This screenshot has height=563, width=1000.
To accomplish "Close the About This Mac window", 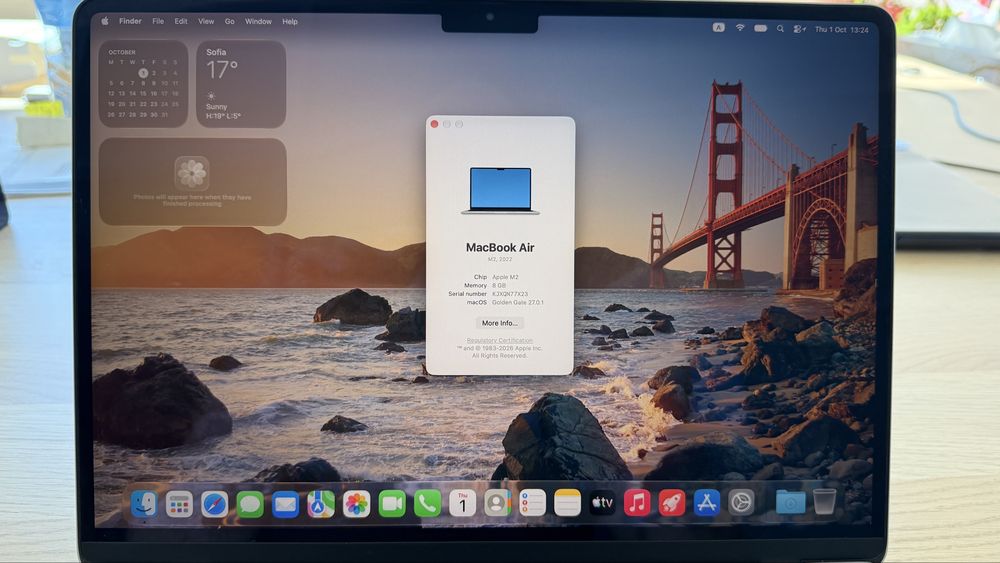I will [x=434, y=124].
